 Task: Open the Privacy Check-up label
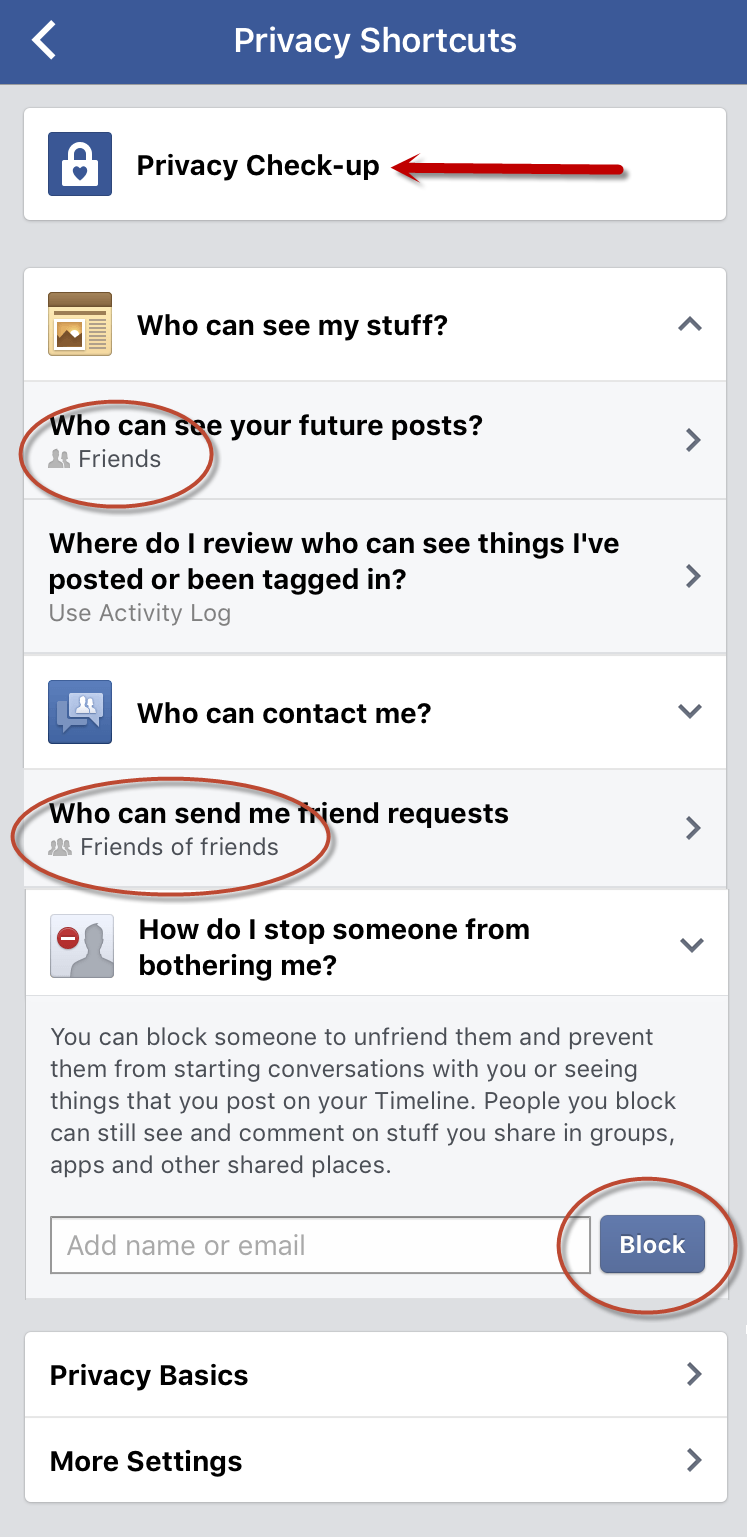[x=258, y=165]
